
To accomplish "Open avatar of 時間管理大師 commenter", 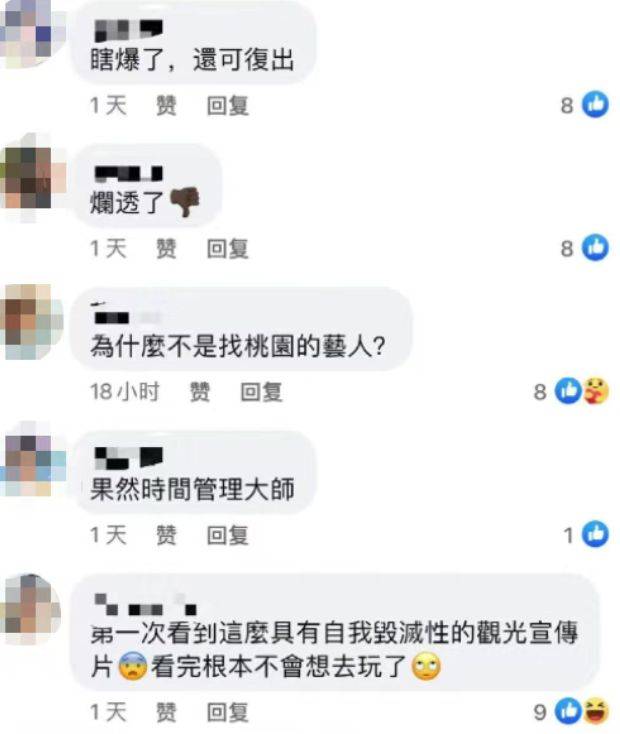I will tap(32, 460).
